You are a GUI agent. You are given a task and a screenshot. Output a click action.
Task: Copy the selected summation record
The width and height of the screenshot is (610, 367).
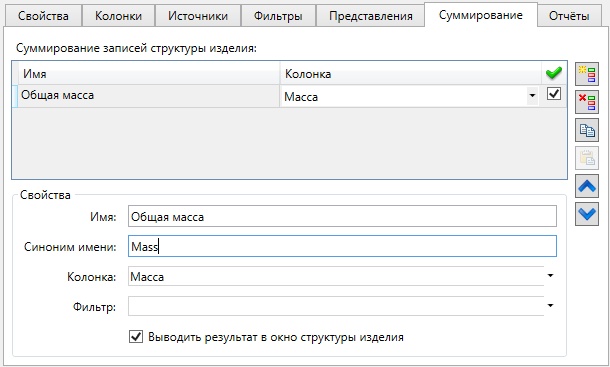click(587, 130)
